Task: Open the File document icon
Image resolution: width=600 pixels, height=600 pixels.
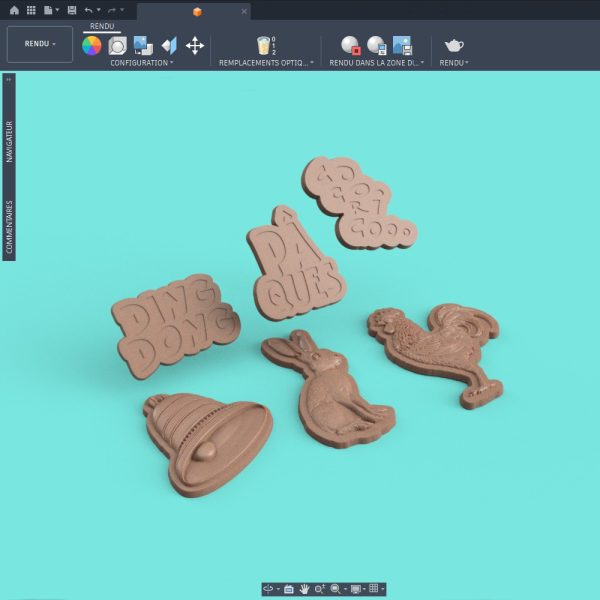Action: click(48, 10)
